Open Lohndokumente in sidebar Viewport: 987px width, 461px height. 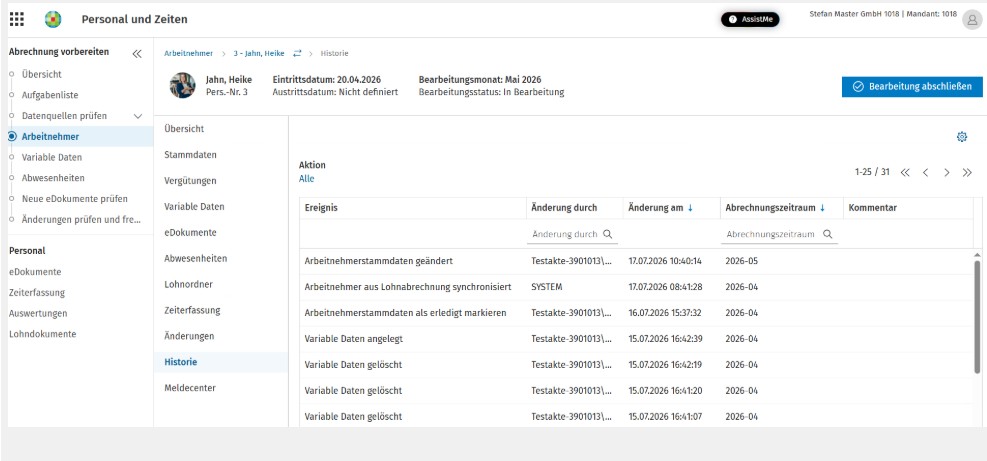pos(42,334)
